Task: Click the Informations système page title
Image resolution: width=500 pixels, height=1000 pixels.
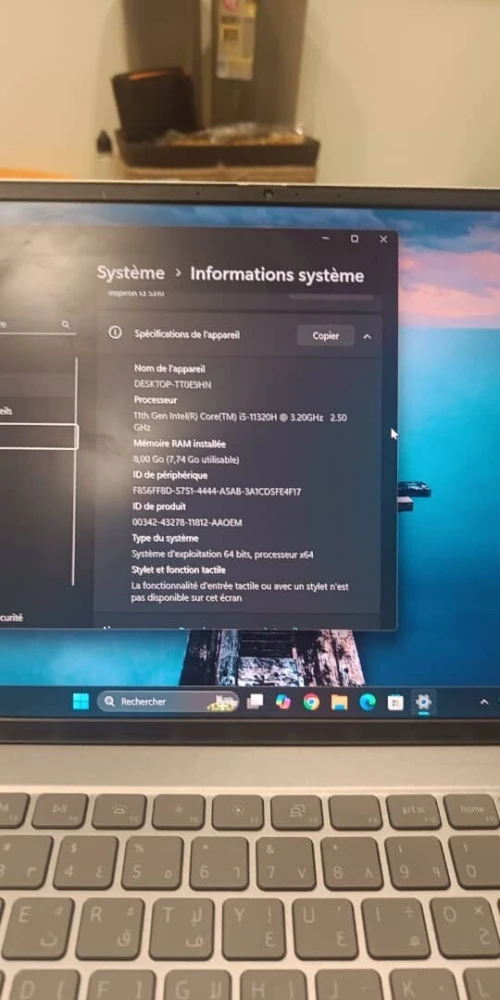Action: click(x=277, y=275)
